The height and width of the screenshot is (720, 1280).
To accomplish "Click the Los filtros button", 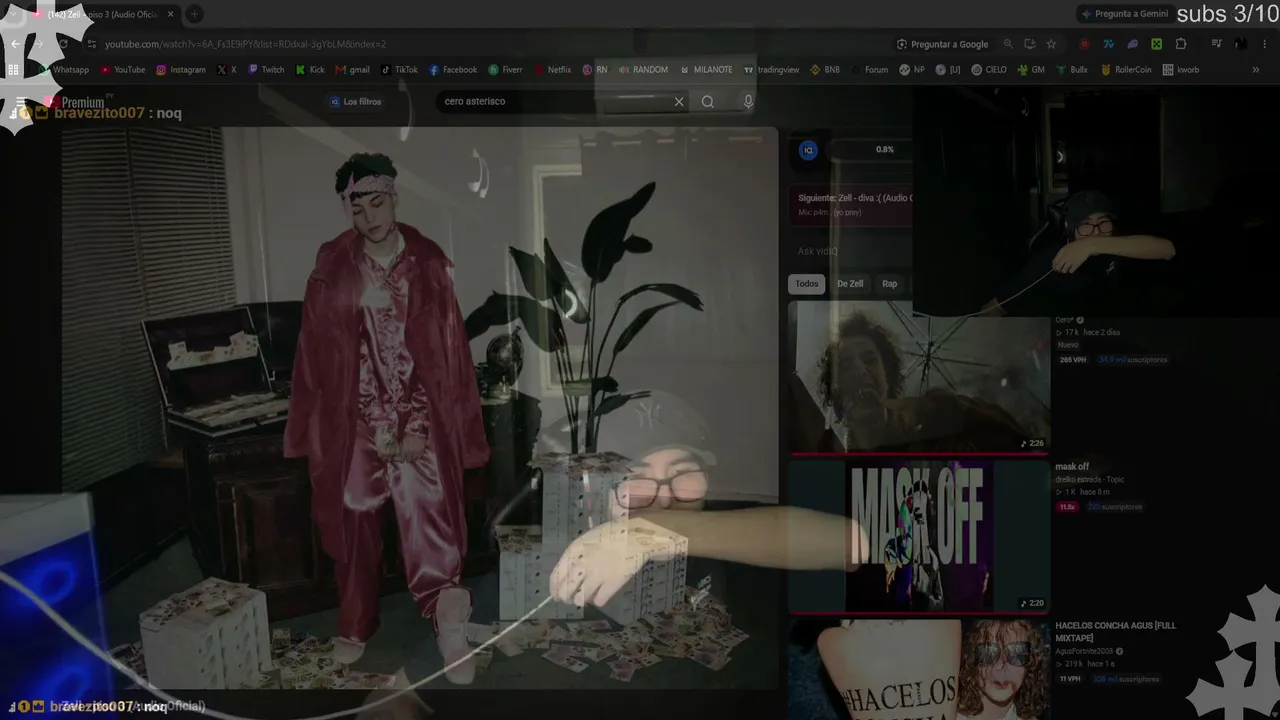I will (355, 101).
